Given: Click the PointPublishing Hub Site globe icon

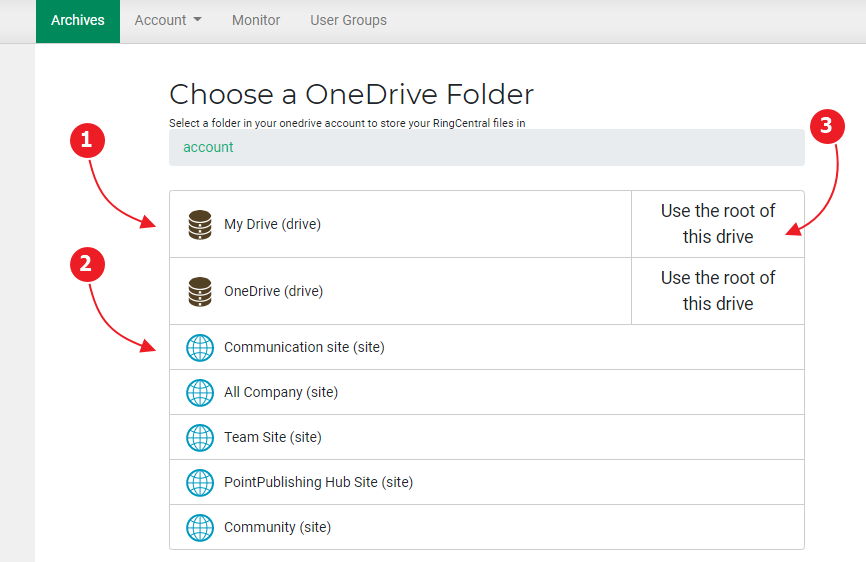Looking at the screenshot, I should point(199,483).
